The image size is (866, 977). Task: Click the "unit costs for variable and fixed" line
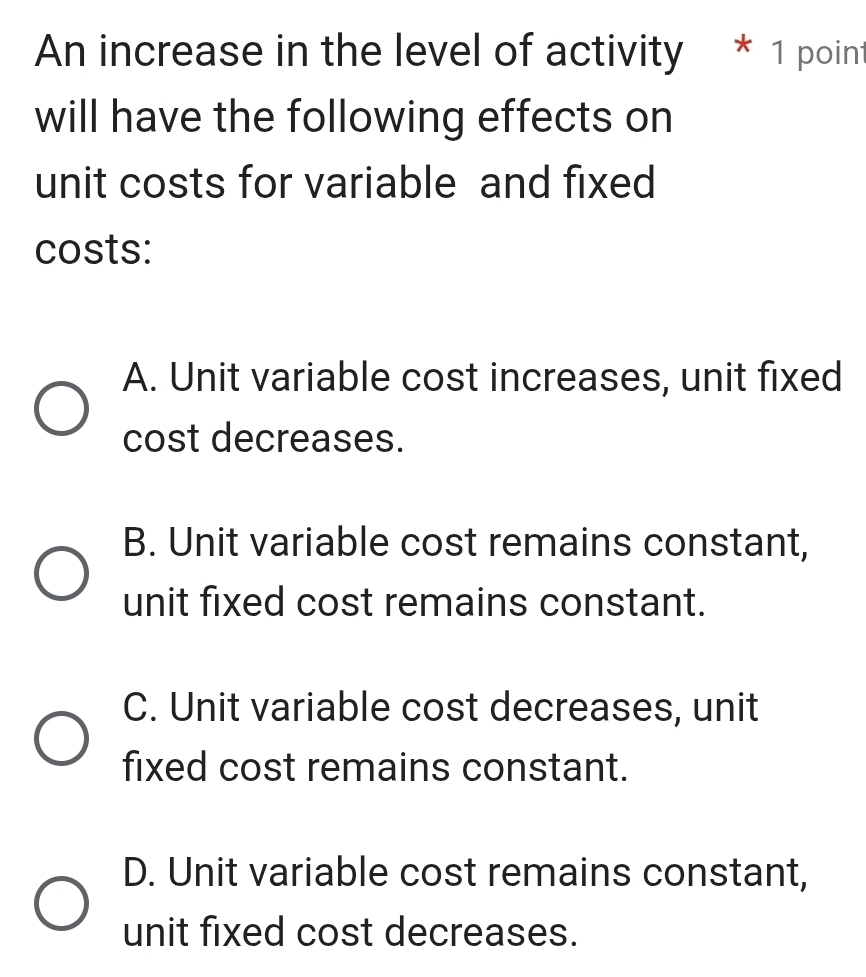[x=345, y=183]
